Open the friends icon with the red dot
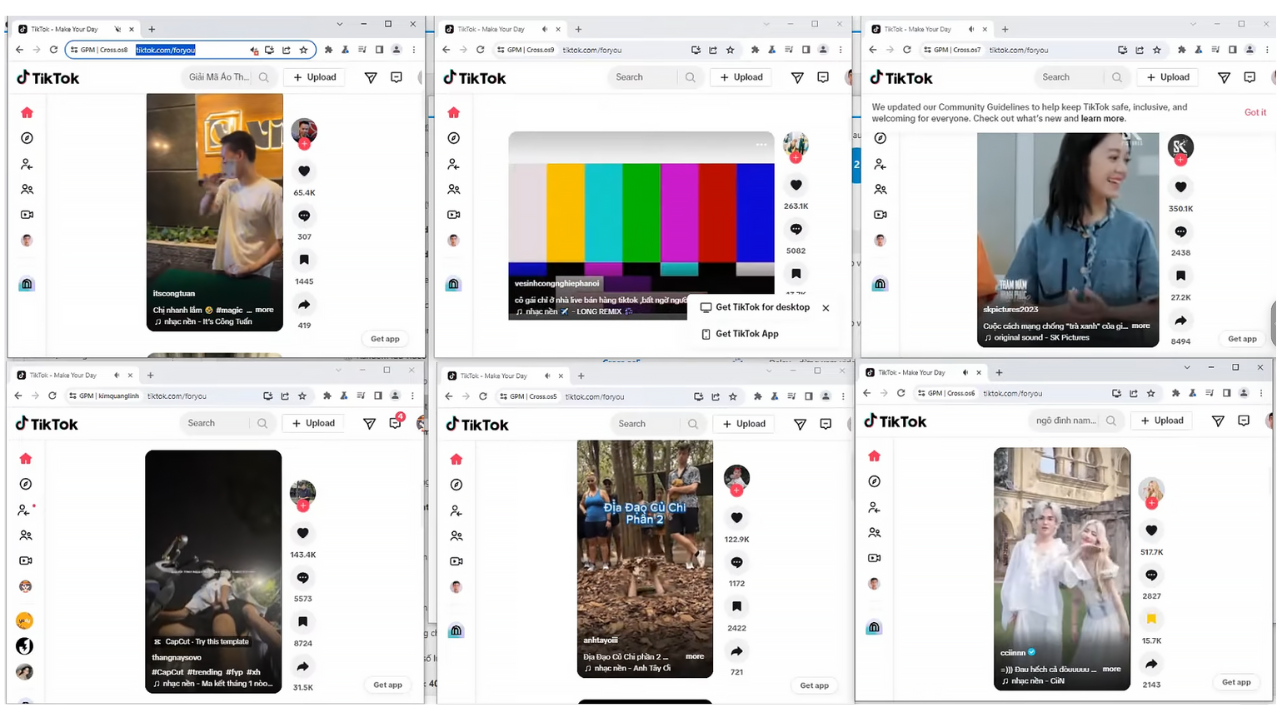Screen dimensions: 1280x720 click(26, 510)
